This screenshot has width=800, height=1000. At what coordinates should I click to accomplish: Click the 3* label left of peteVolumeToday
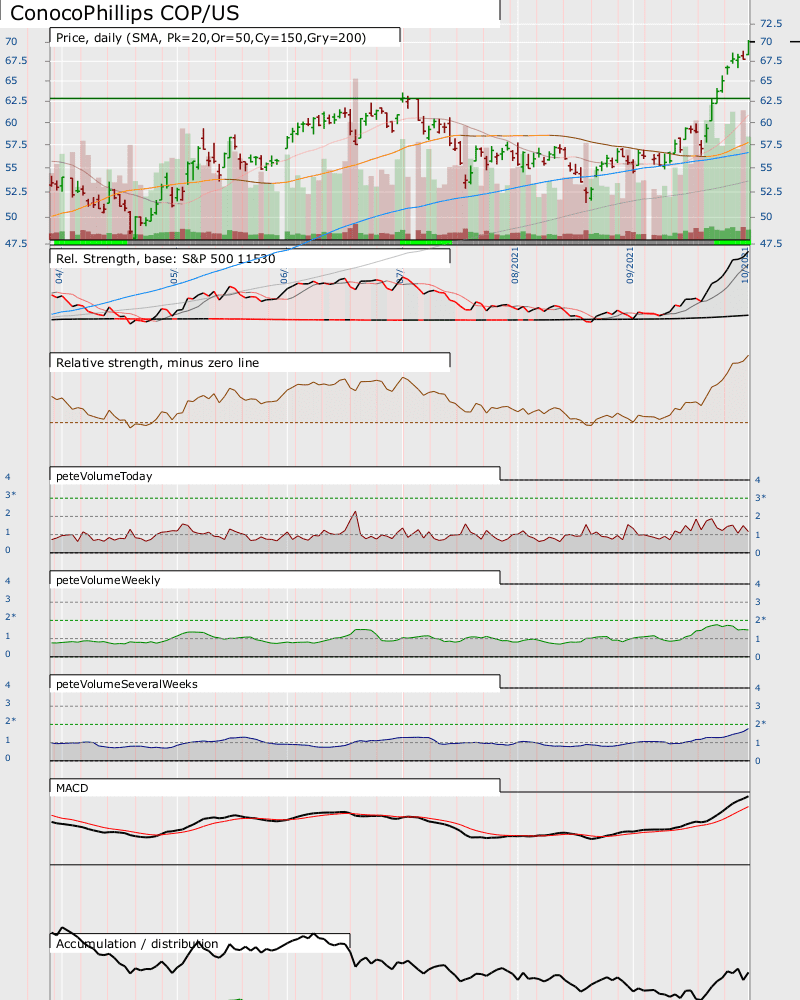(x=11, y=495)
